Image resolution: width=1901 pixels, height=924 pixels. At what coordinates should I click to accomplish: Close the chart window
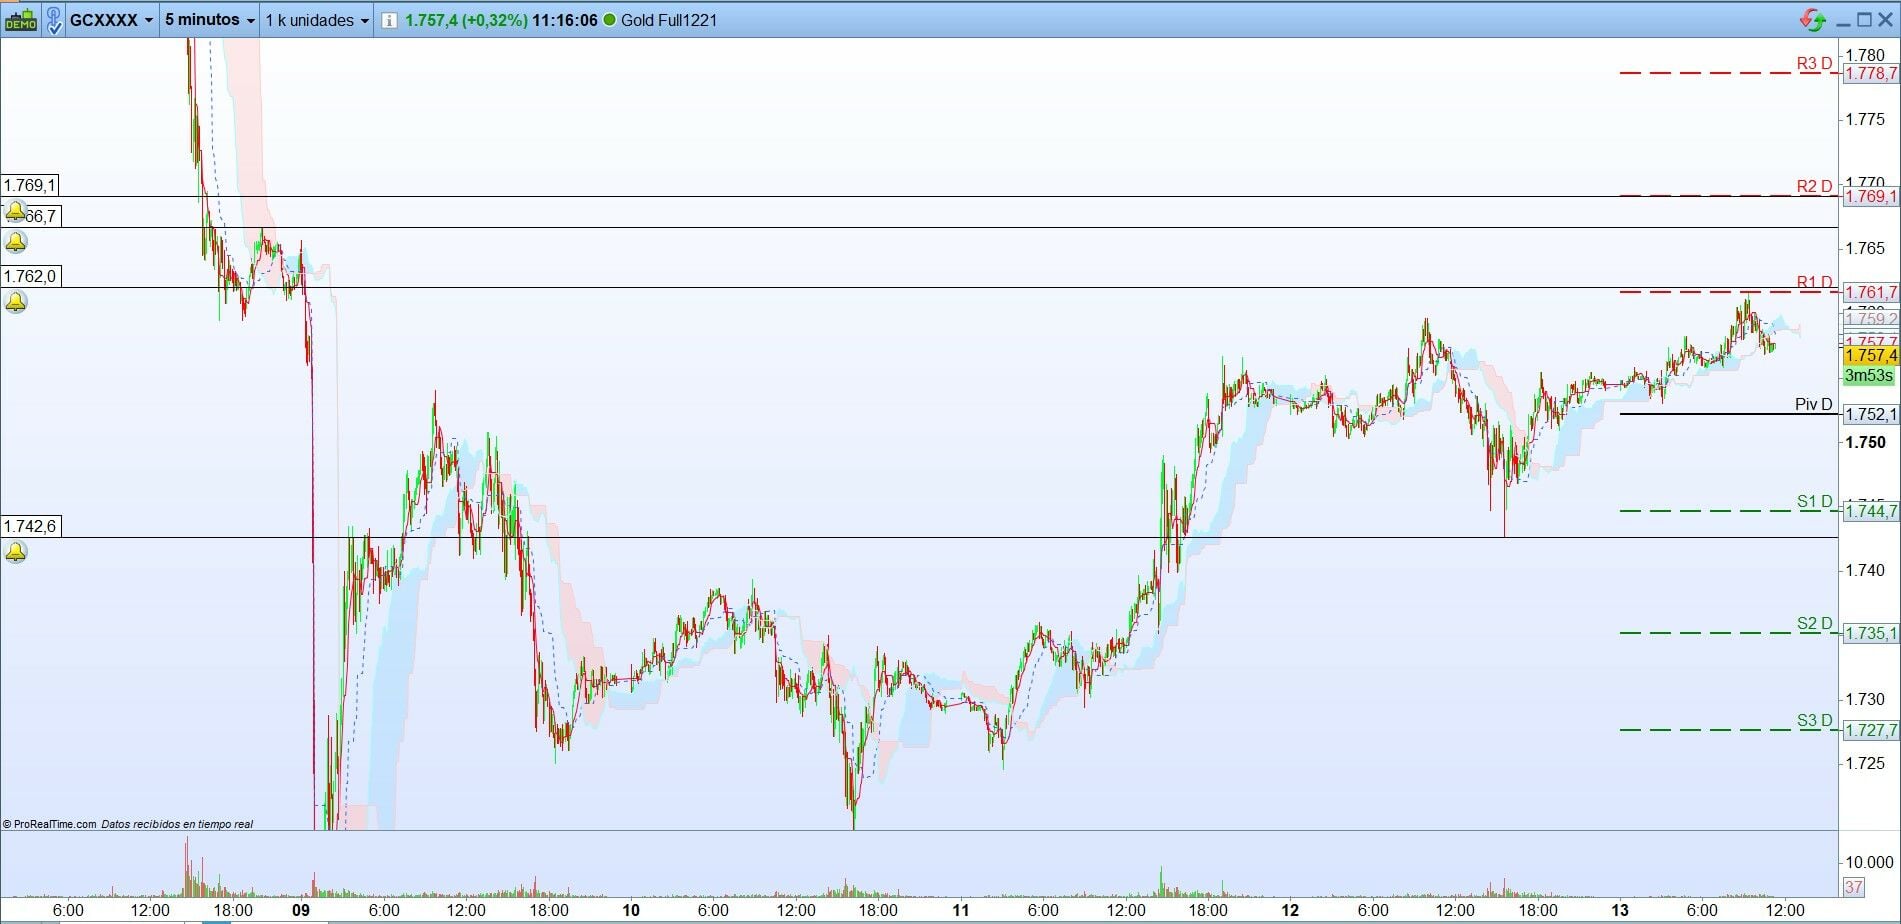tap(1886, 20)
